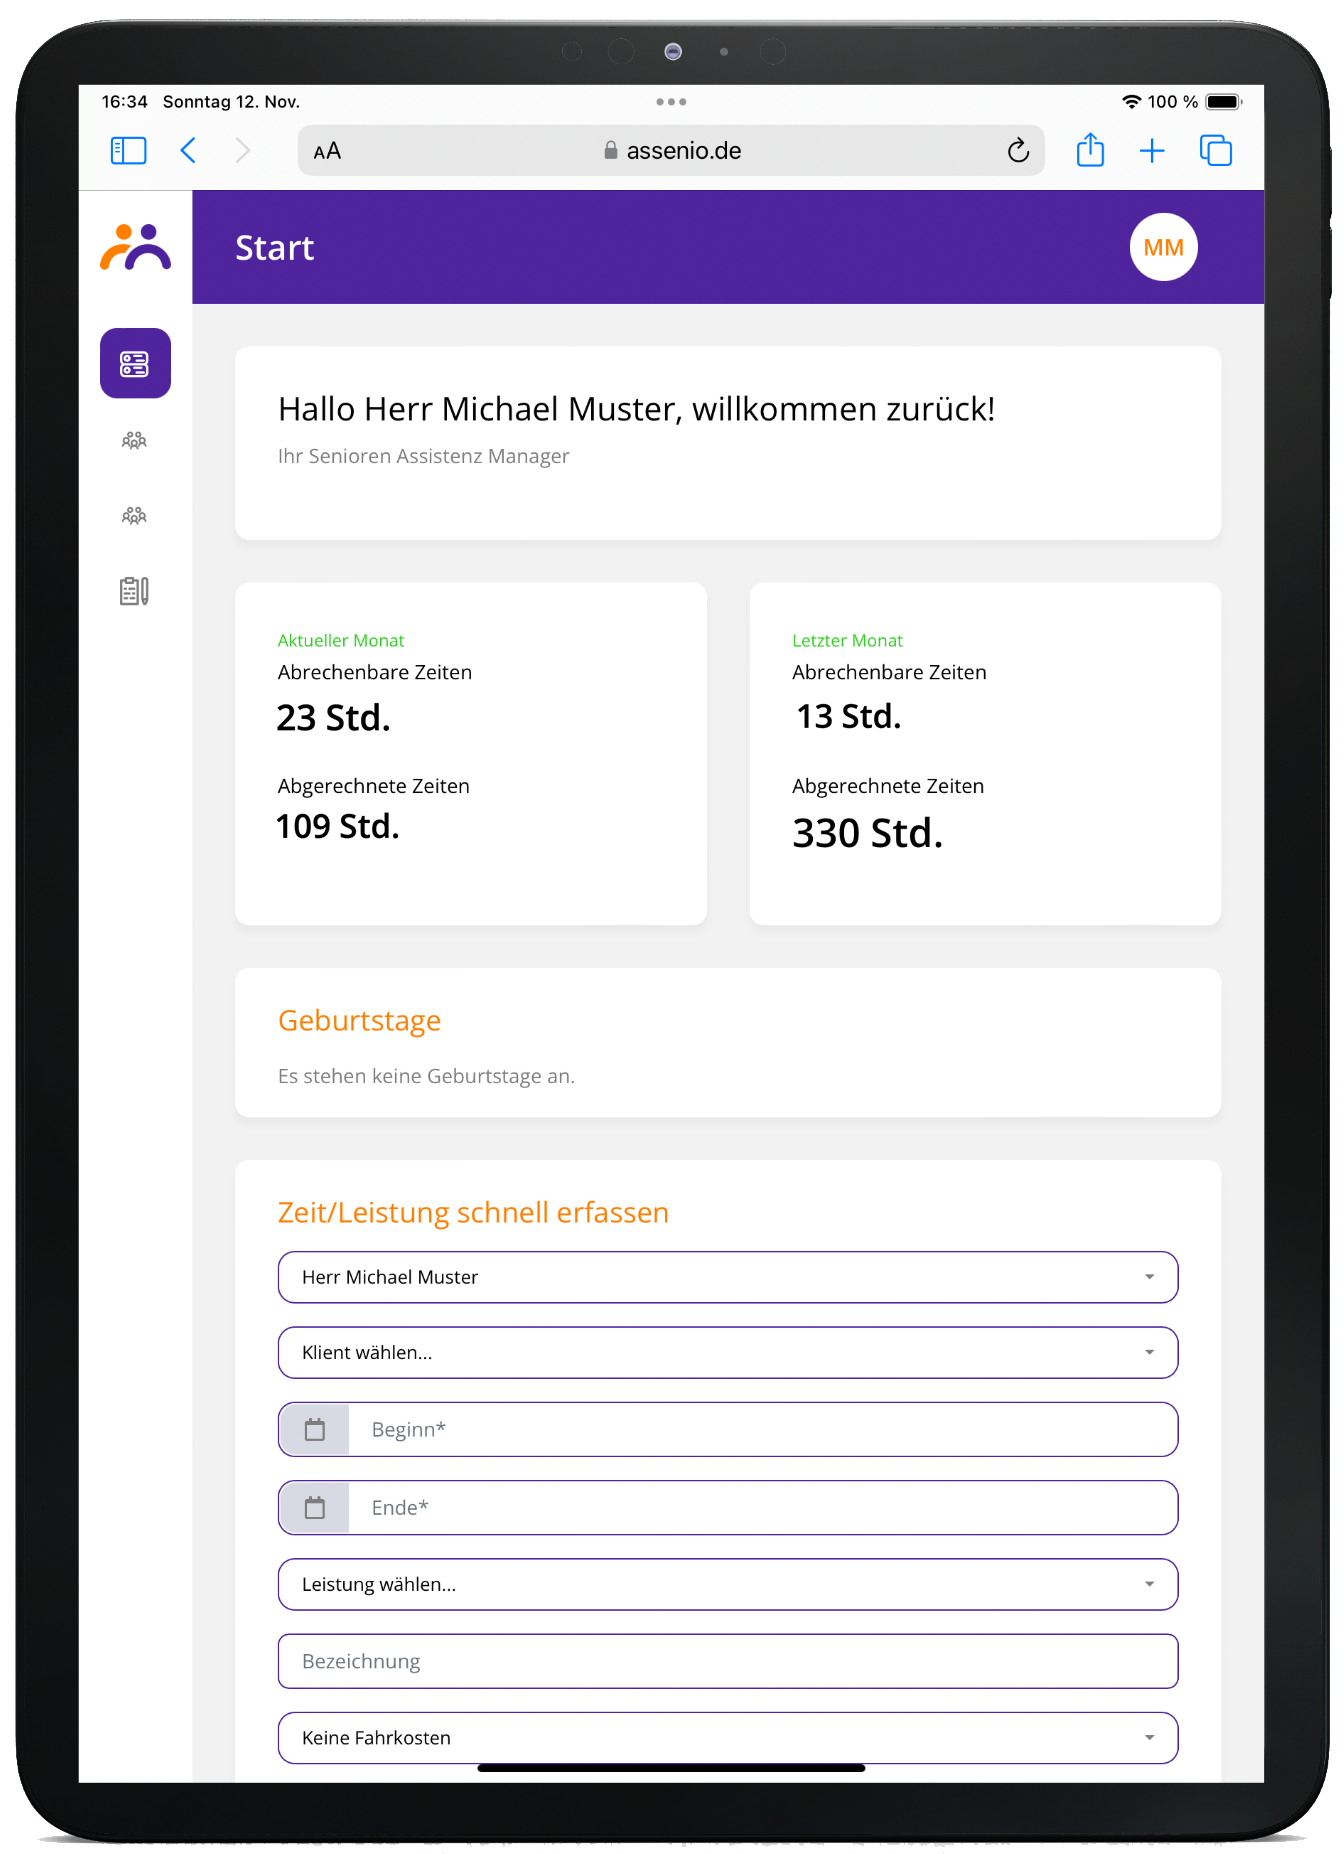This screenshot has width=1344, height=1854.
Task: Tap the home indicator bar
Action: coord(671,1768)
